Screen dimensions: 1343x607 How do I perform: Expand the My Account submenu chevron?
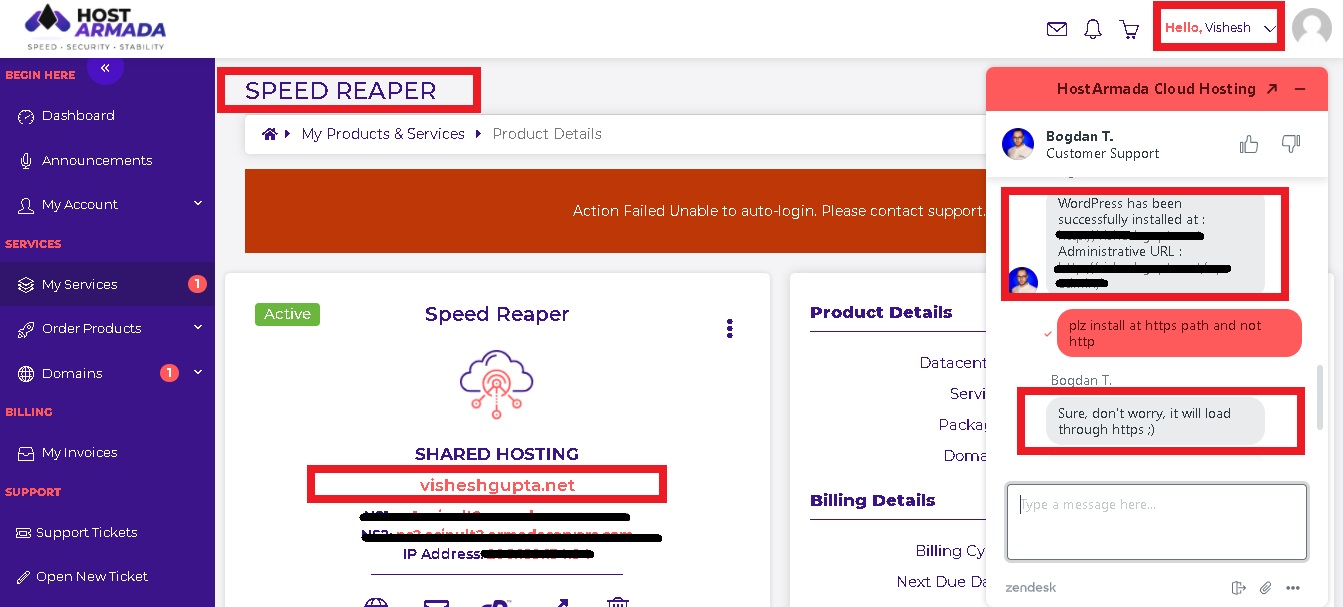pyautogui.click(x=198, y=204)
